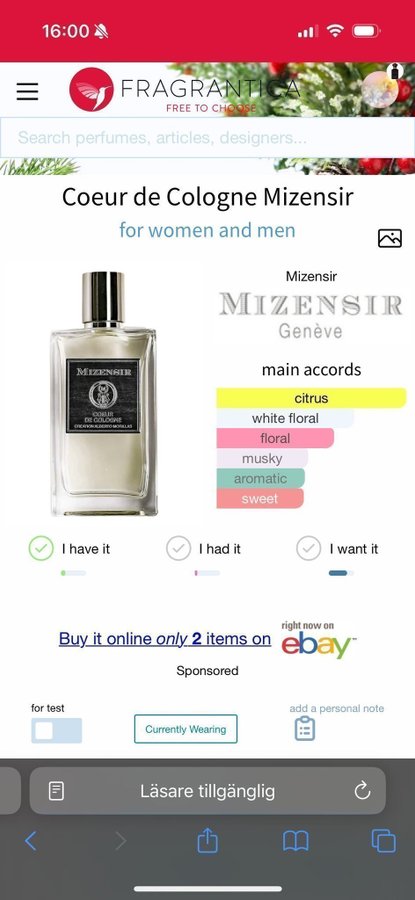Screen dimensions: 415x900
Task: Select the yellow citrus accord bar
Action: tap(311, 398)
